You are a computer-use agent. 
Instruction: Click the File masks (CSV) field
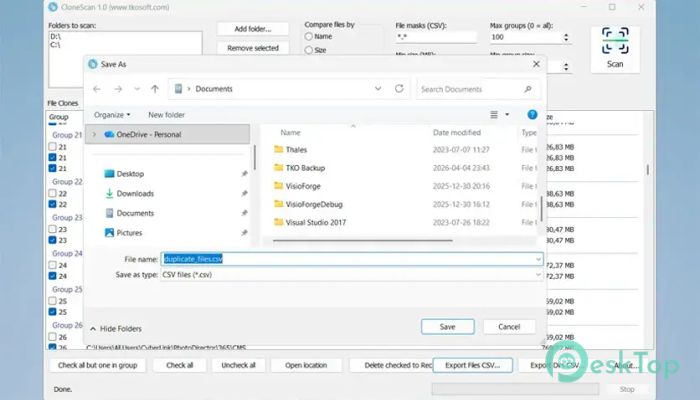pyautogui.click(x=436, y=37)
